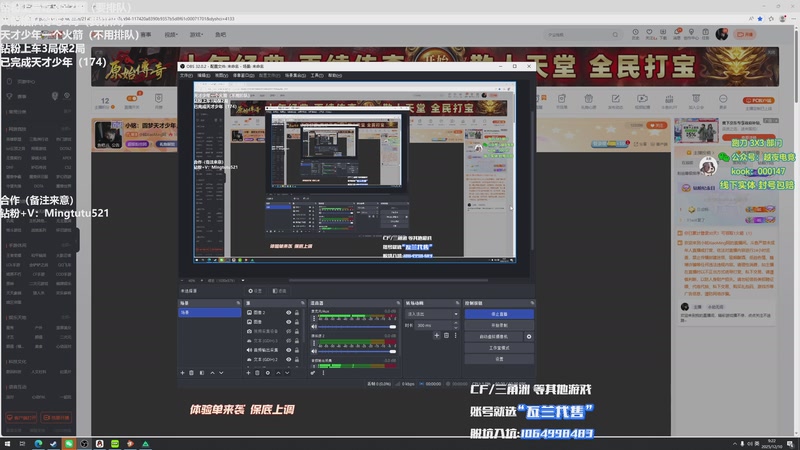Lock the 音频输出采集 source
Viewport: 800px width, 450px height.
297,350
